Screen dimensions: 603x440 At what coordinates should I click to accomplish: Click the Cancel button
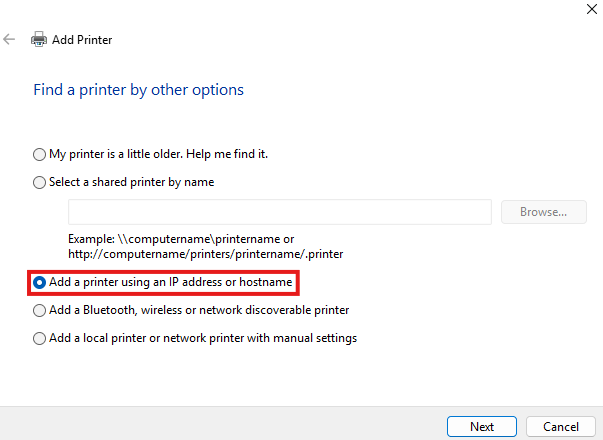point(561,427)
